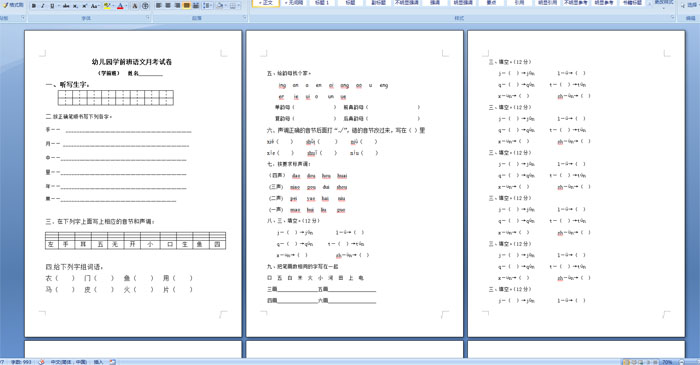Open the font color dropdown arrow

pyautogui.click(x=126, y=6)
